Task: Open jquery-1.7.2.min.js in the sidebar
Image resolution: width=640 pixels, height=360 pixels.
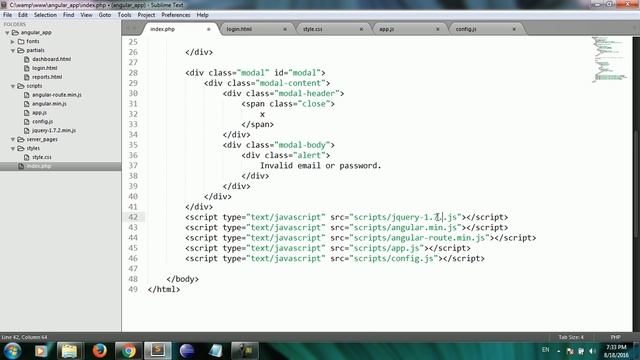Action: [x=54, y=130]
